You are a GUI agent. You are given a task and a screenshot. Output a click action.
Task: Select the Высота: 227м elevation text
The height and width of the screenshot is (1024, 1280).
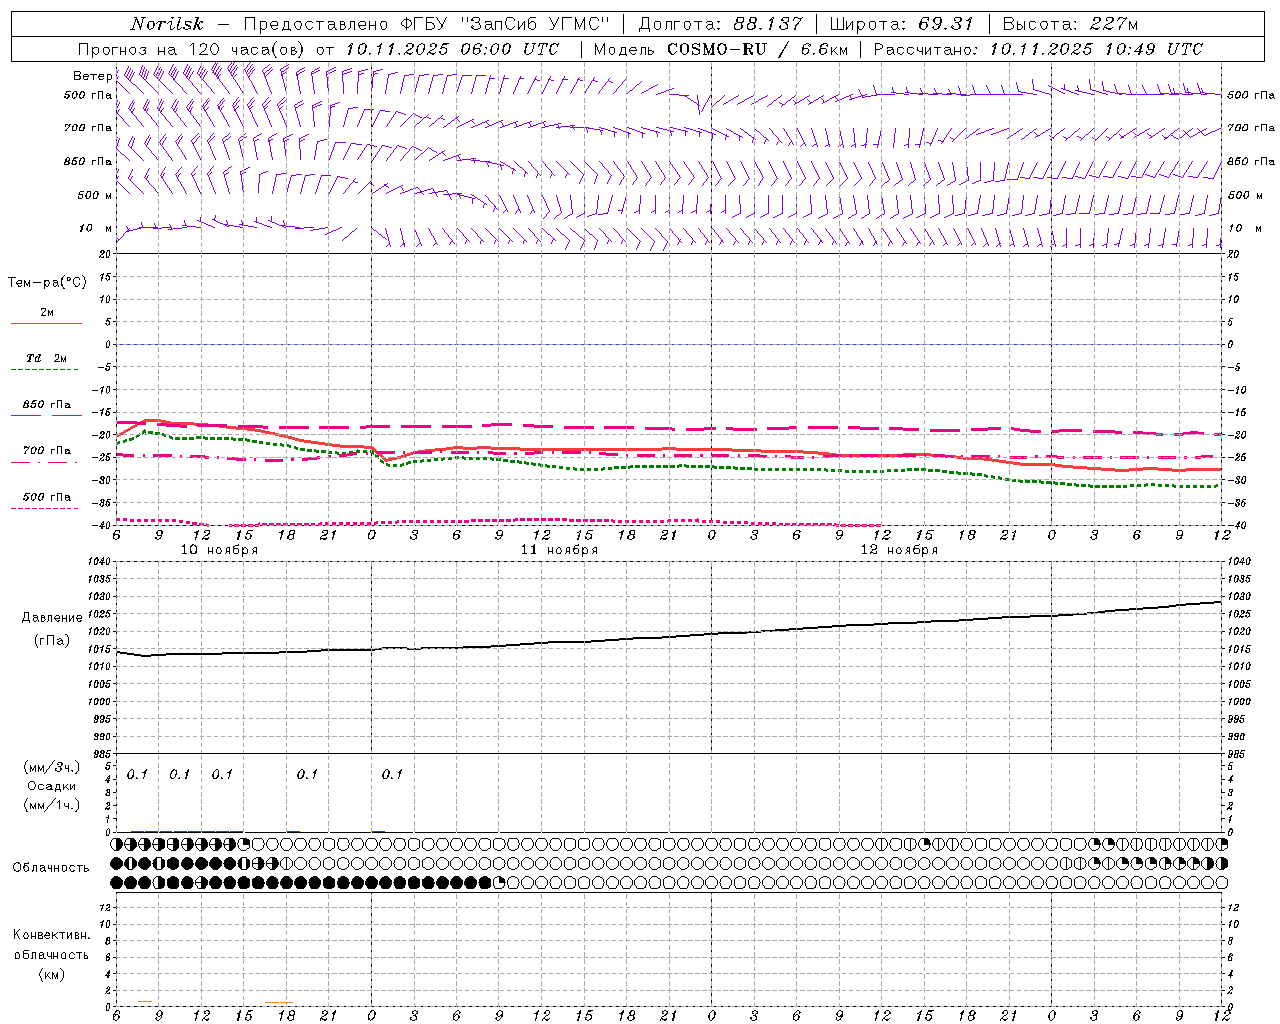pyautogui.click(x=1070, y=24)
